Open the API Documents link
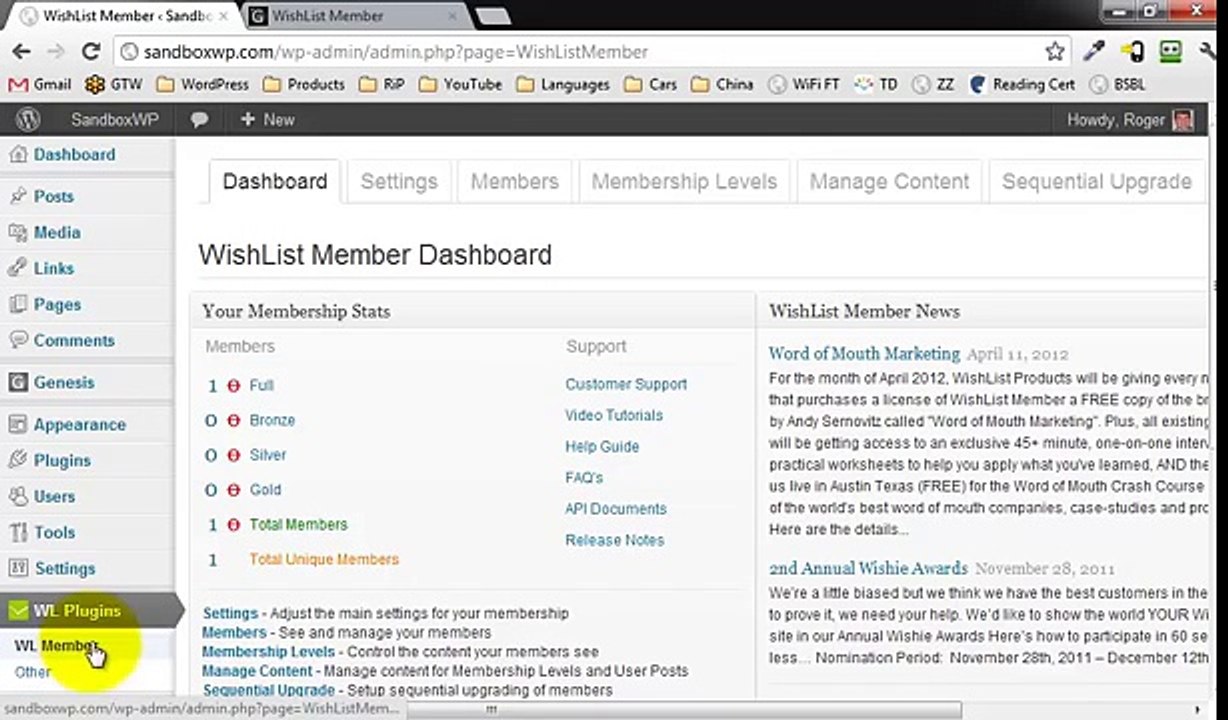Image resolution: width=1228 pixels, height=720 pixels. 615,509
